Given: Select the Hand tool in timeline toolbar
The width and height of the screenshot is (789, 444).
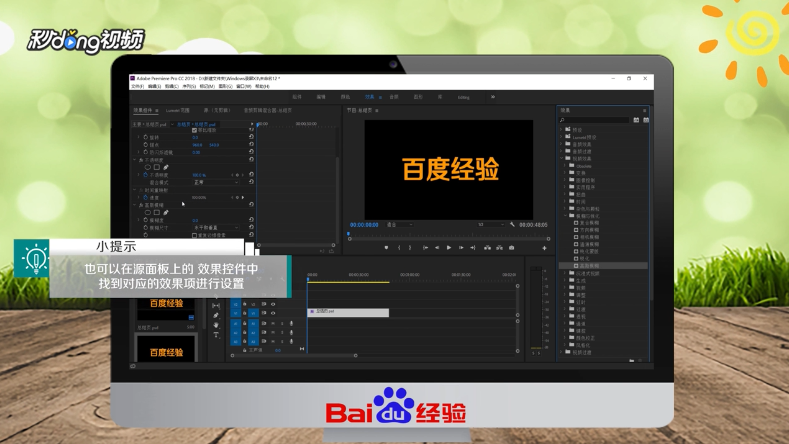Looking at the screenshot, I should tap(216, 325).
